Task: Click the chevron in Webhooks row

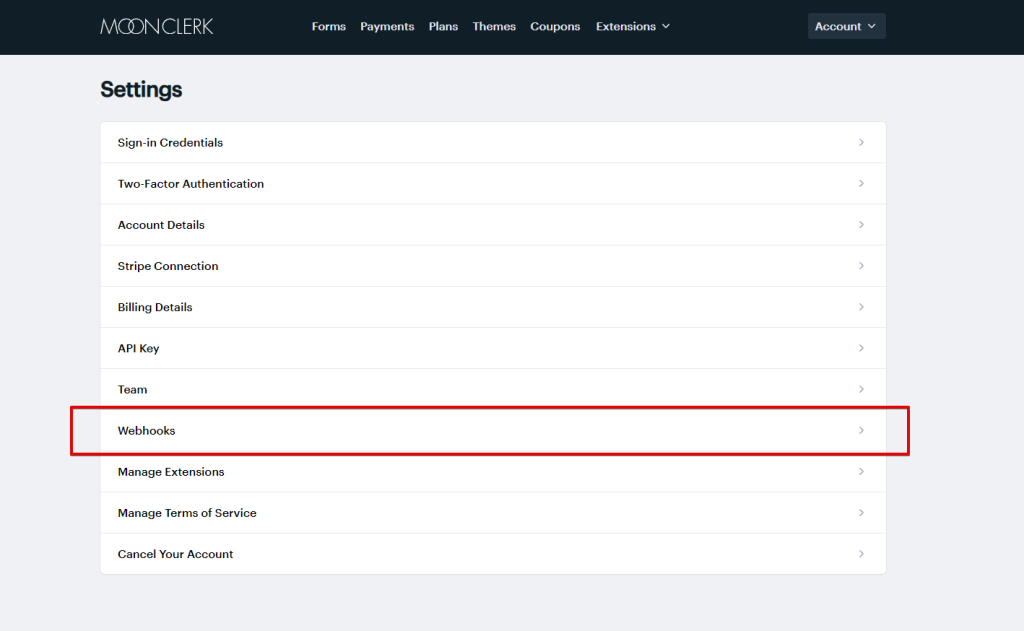Action: (861, 431)
